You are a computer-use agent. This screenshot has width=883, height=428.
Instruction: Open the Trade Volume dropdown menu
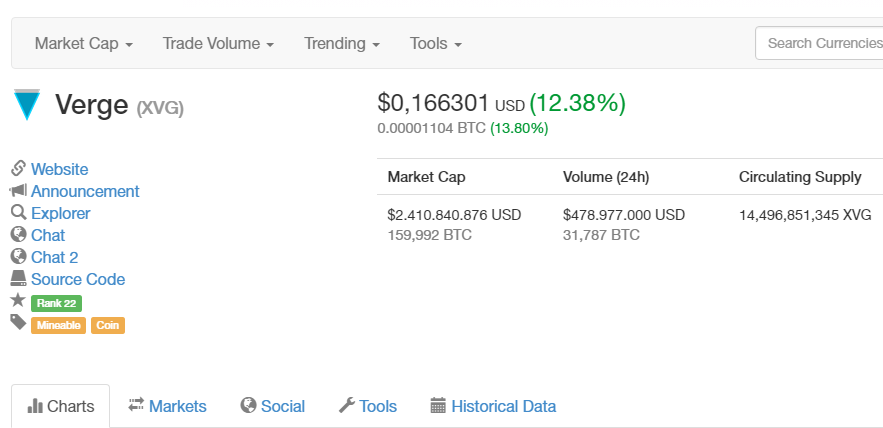pos(218,44)
